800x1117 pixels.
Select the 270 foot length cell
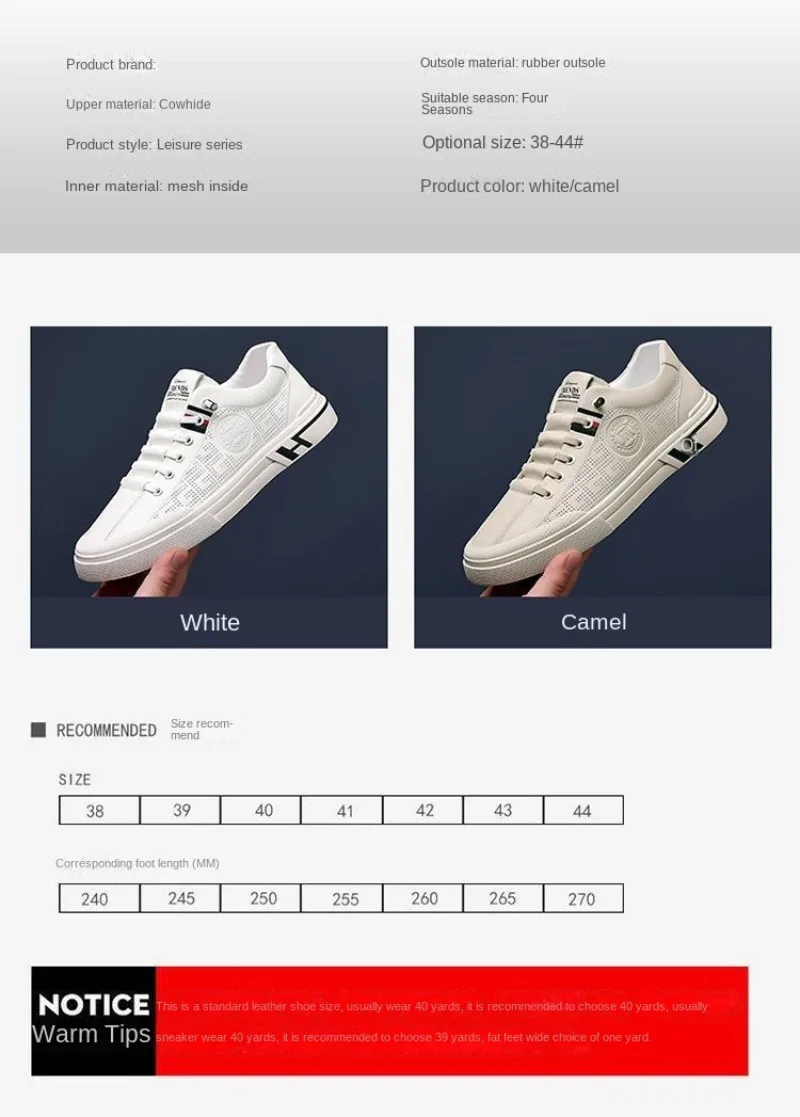(583, 898)
